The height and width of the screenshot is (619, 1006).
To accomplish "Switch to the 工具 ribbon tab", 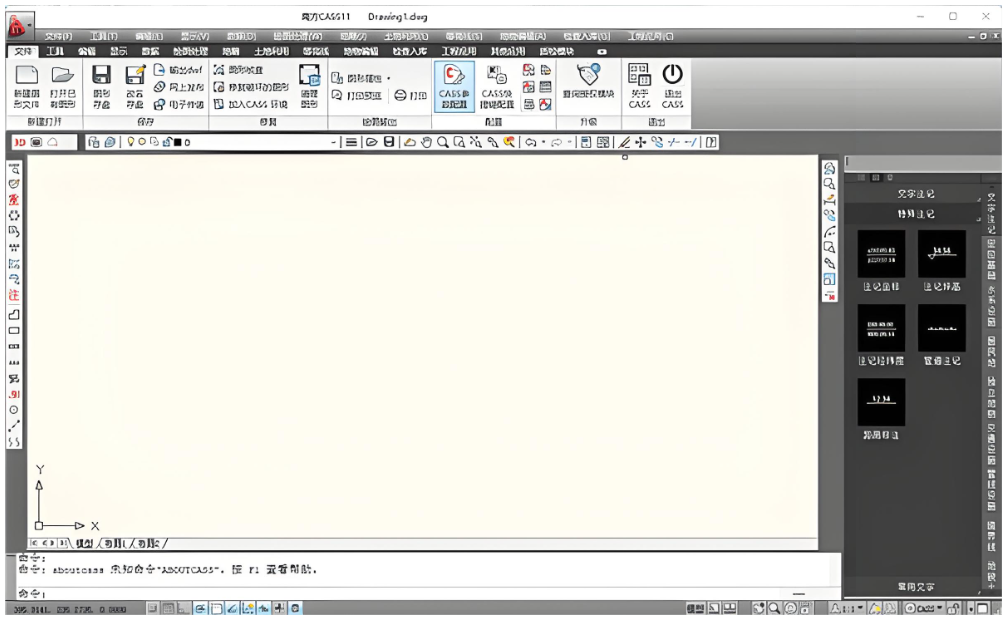I will [55, 51].
